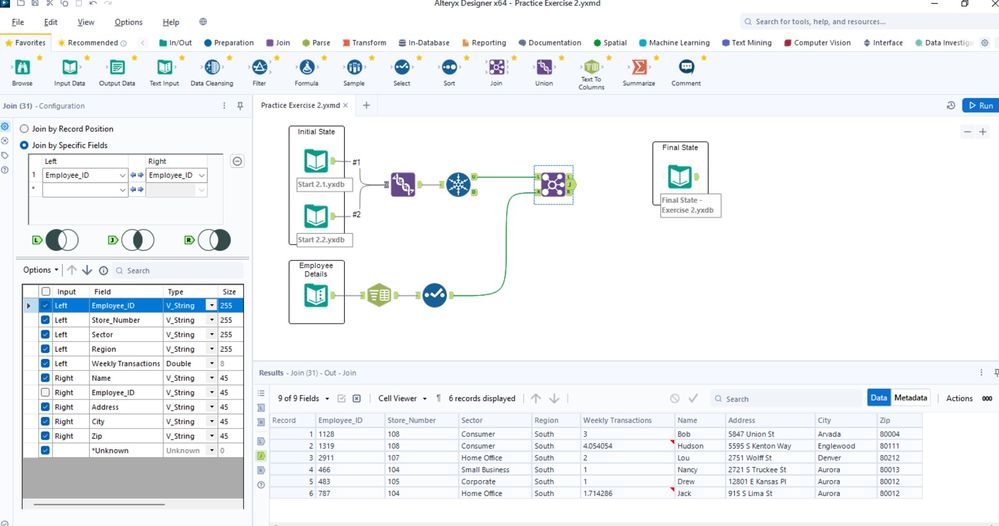Click the results Search field
This screenshot has height=526, width=999.
[x=787, y=399]
